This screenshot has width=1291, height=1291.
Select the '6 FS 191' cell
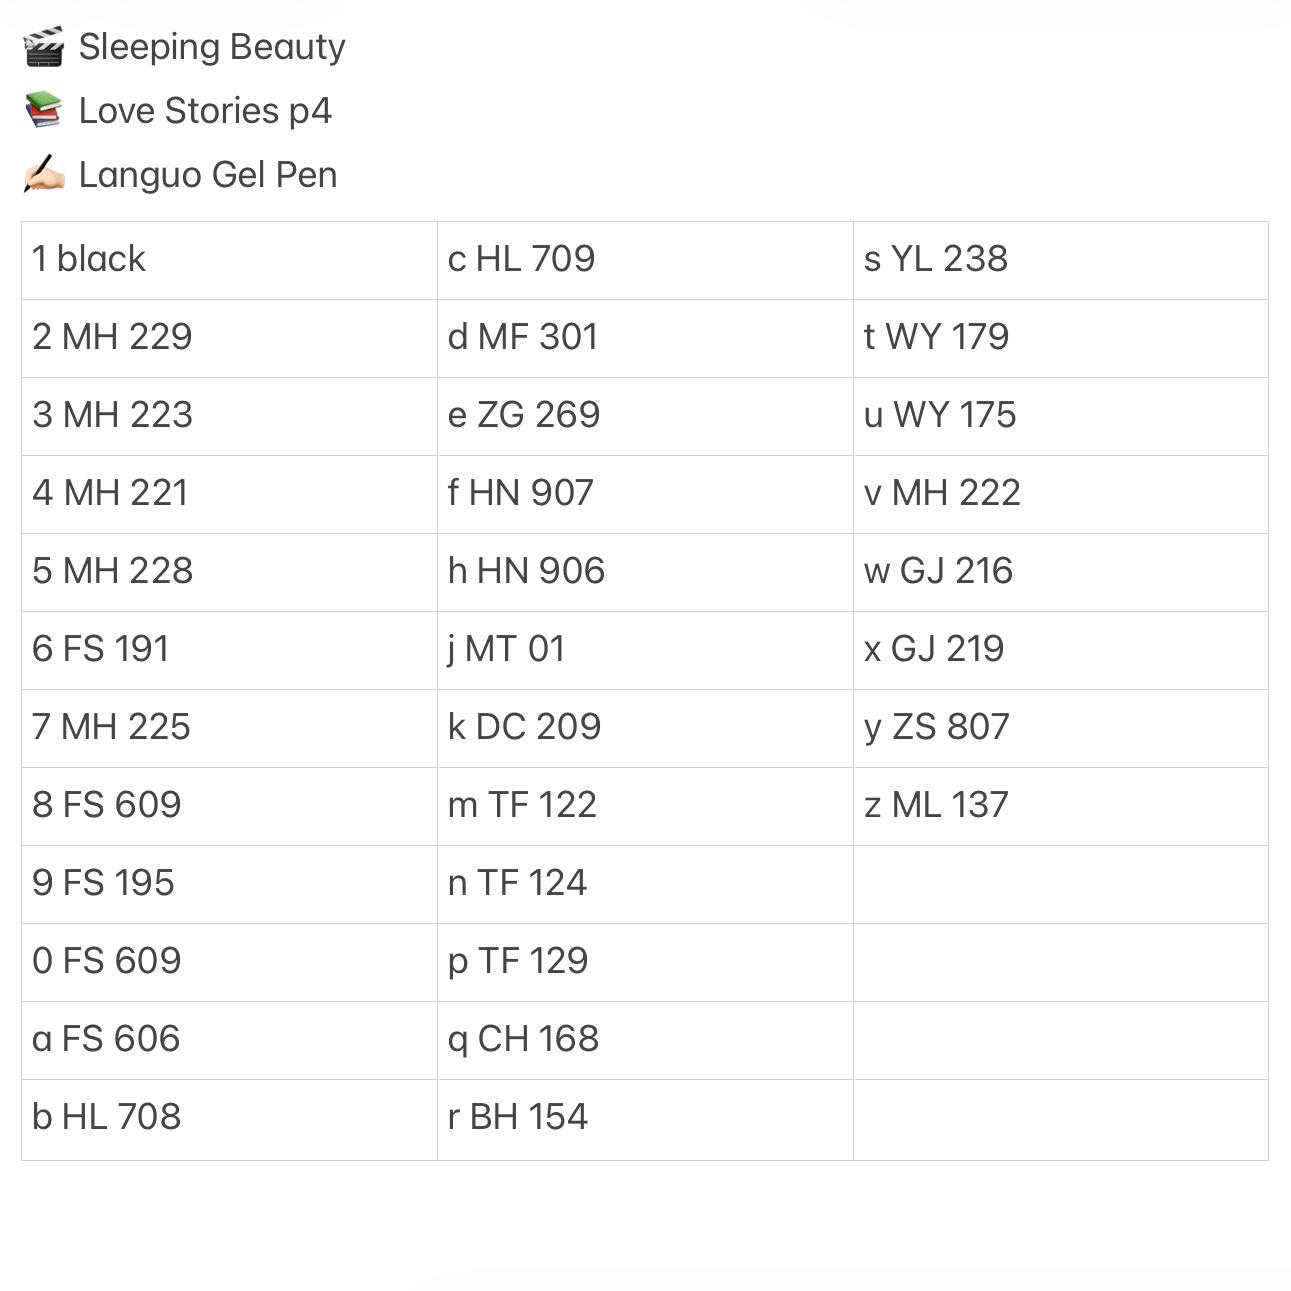[230, 650]
